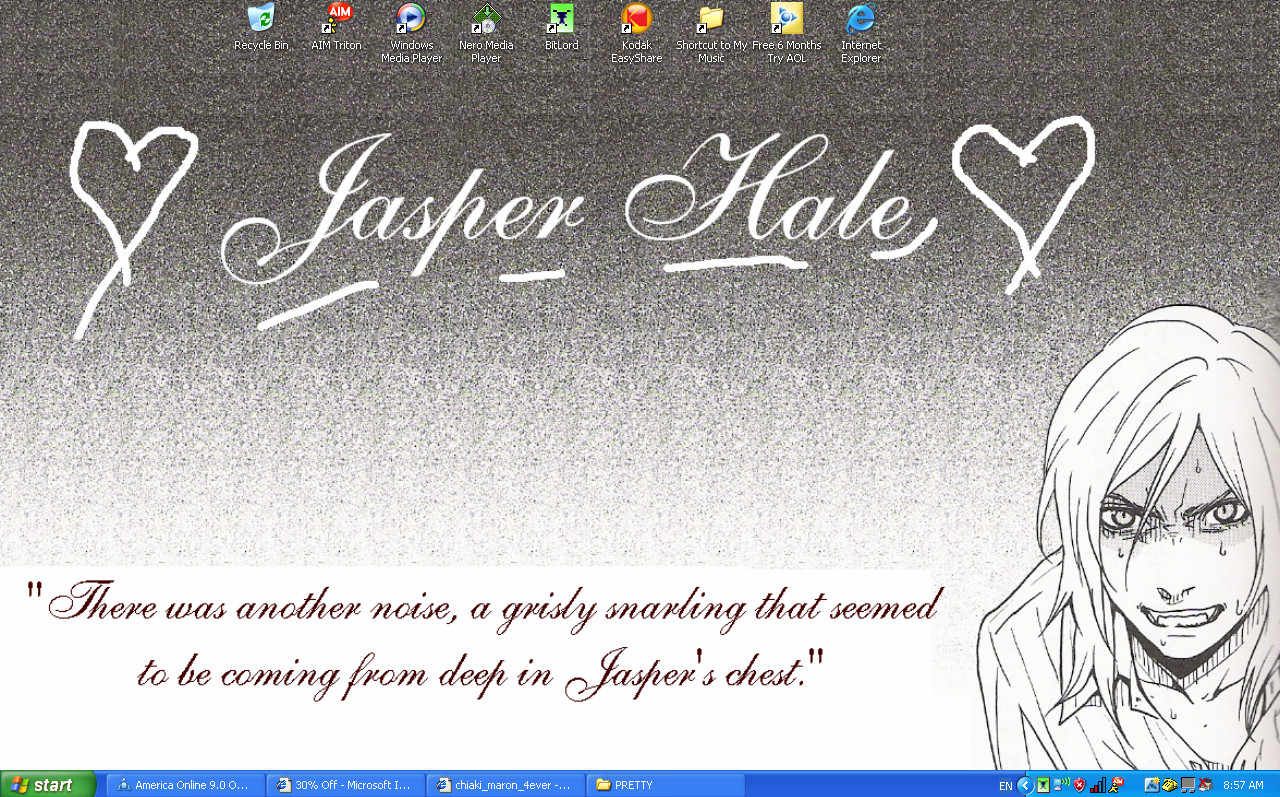Launch Internet Explorer from the desktop
The width and height of the screenshot is (1280, 797).
click(861, 19)
